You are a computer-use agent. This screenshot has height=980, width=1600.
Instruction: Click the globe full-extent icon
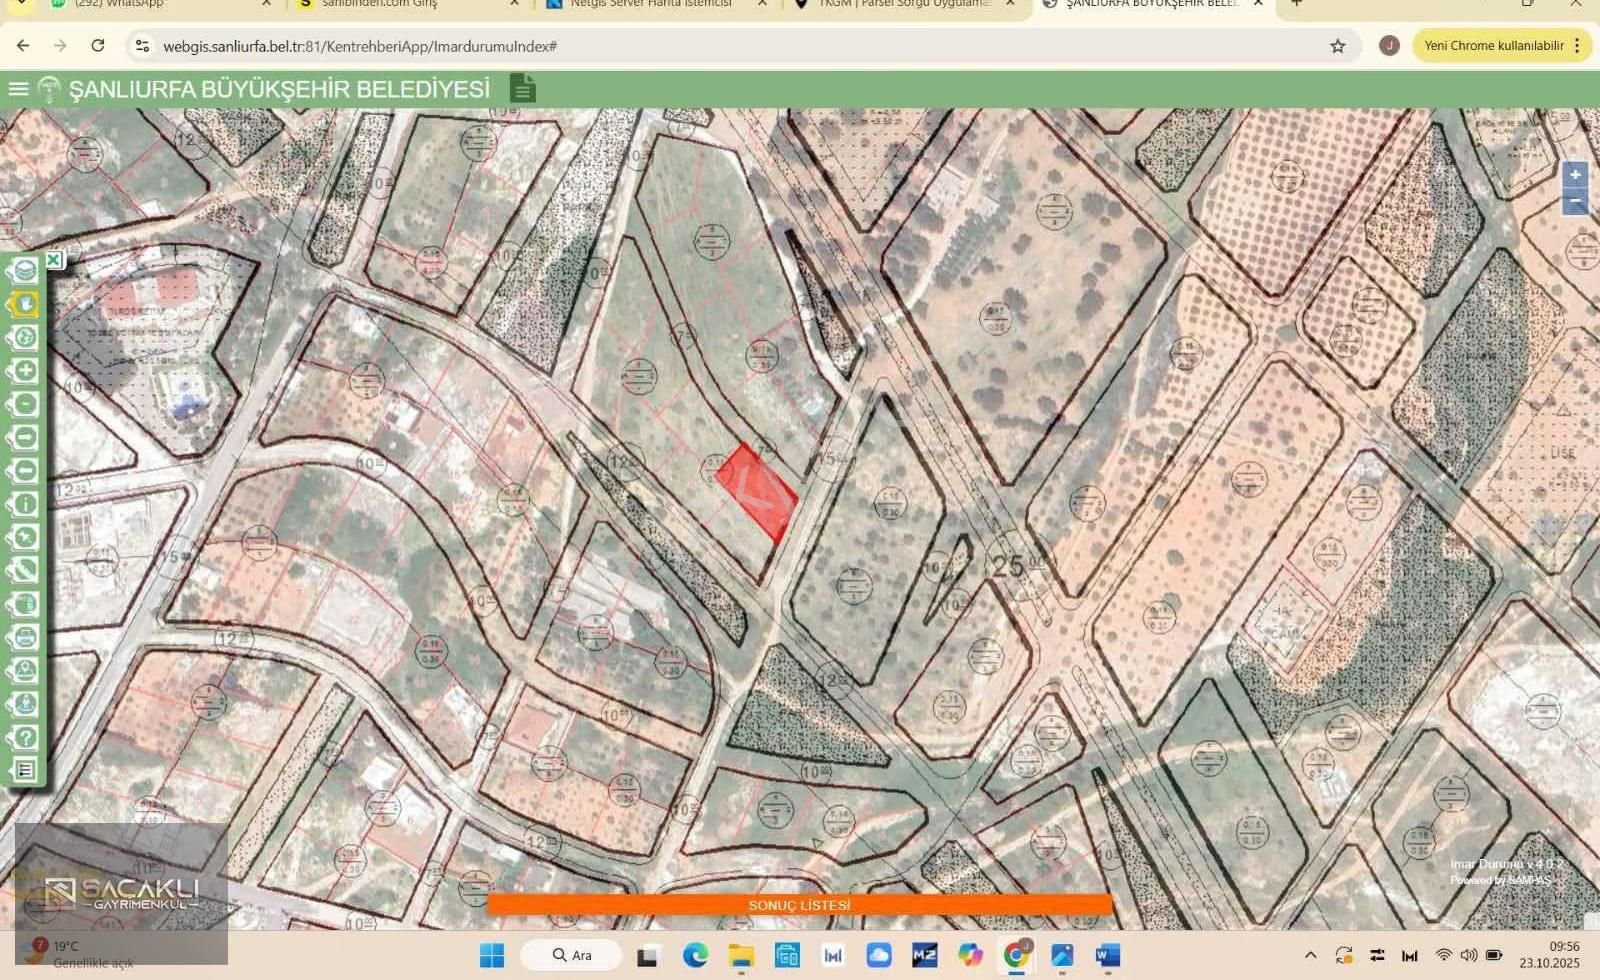pos(24,337)
